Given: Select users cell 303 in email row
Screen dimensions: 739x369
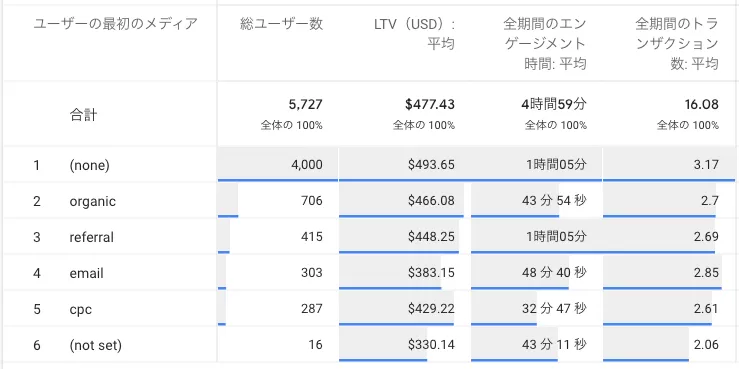Looking at the screenshot, I should click(x=312, y=272).
